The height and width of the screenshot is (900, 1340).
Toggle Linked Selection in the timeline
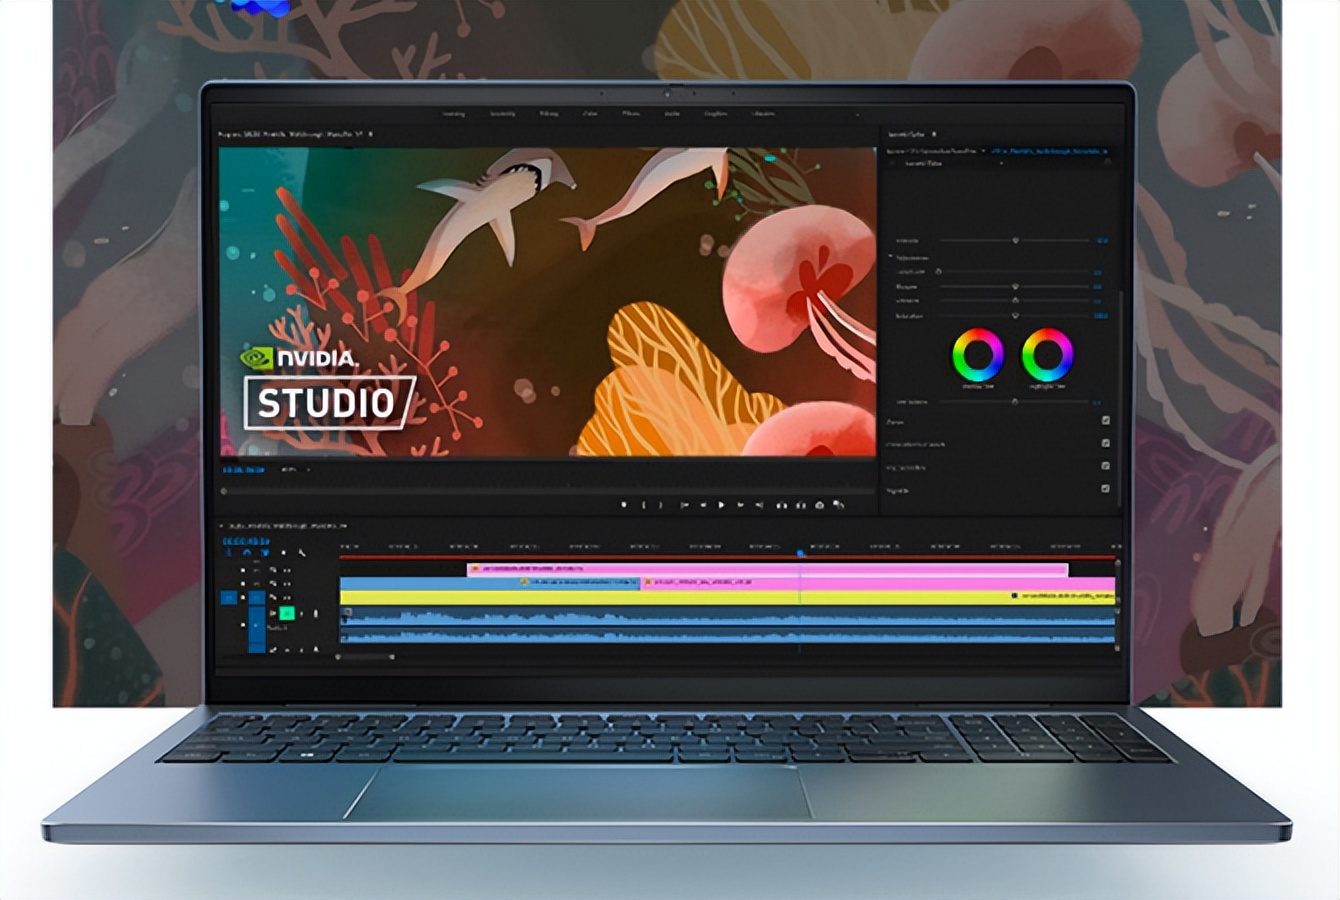pos(265,552)
